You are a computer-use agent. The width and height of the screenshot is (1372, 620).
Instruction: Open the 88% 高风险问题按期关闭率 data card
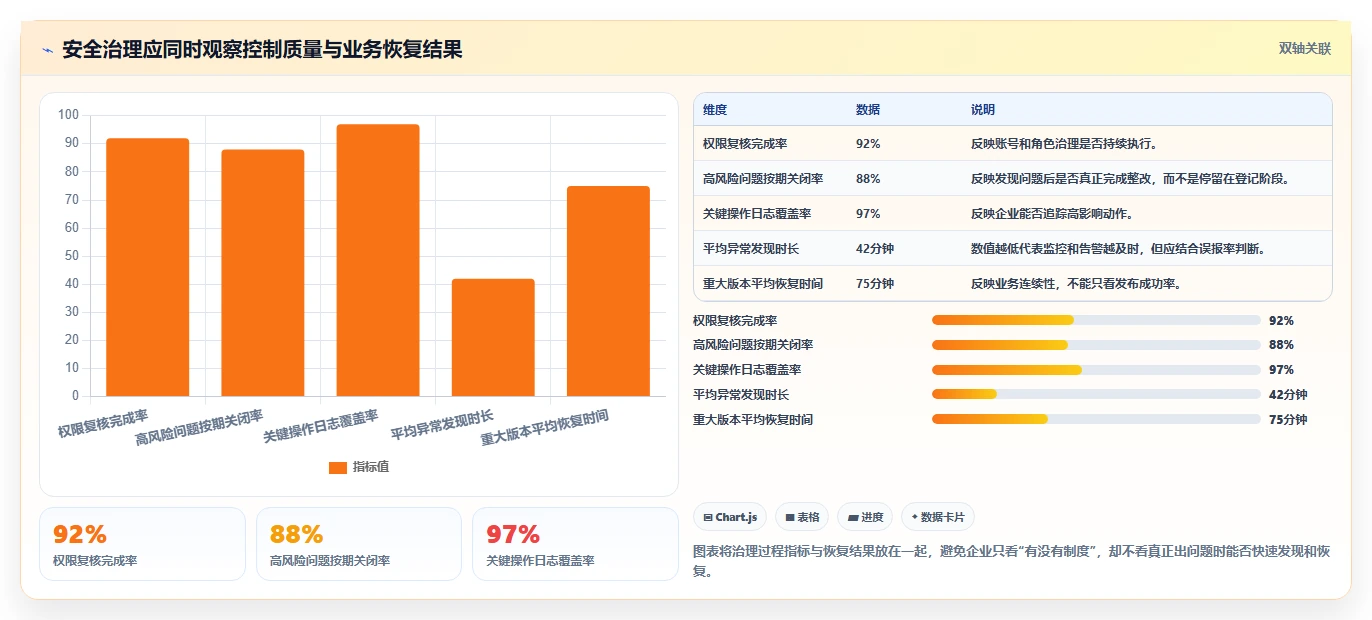(359, 544)
